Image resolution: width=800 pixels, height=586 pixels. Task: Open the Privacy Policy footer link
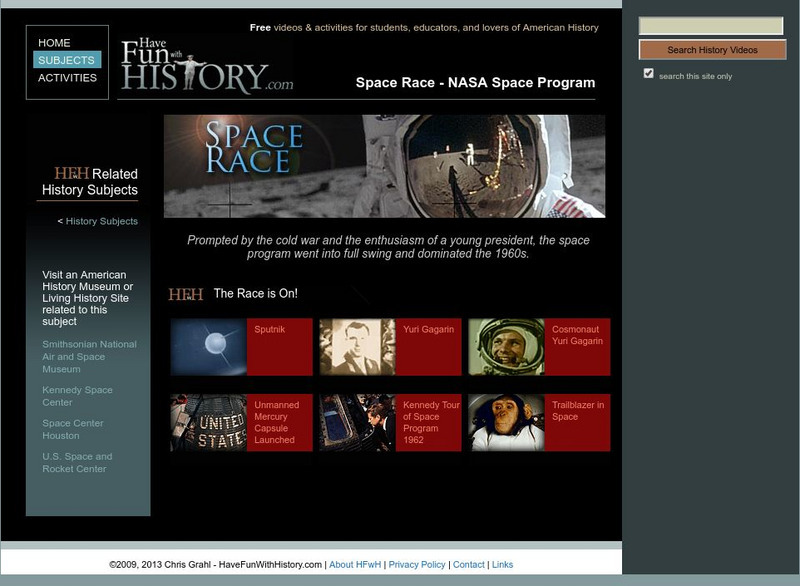tap(417, 565)
